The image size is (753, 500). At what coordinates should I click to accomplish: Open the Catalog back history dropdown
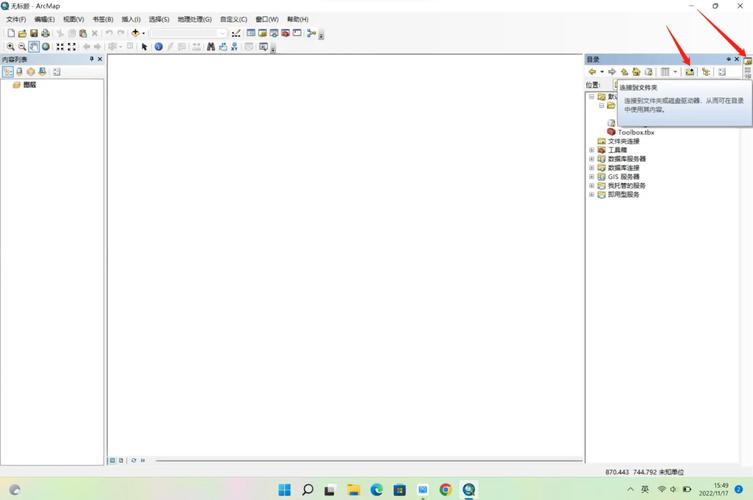(602, 72)
